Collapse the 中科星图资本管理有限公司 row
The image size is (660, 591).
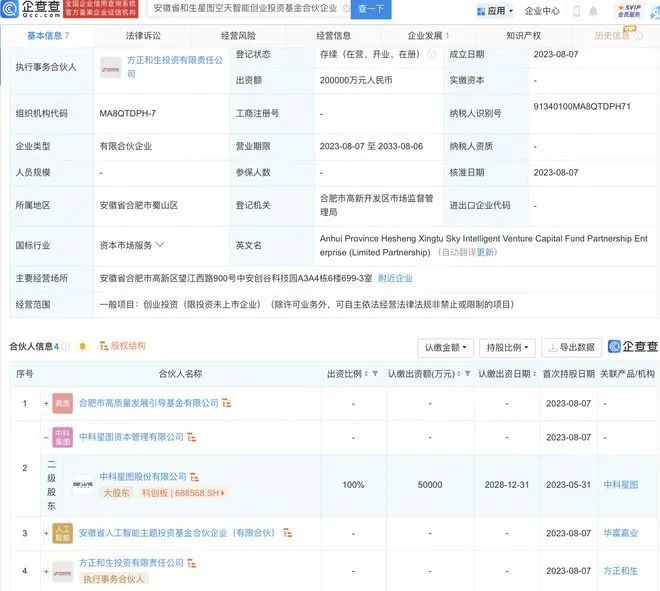pyautogui.click(x=46, y=437)
